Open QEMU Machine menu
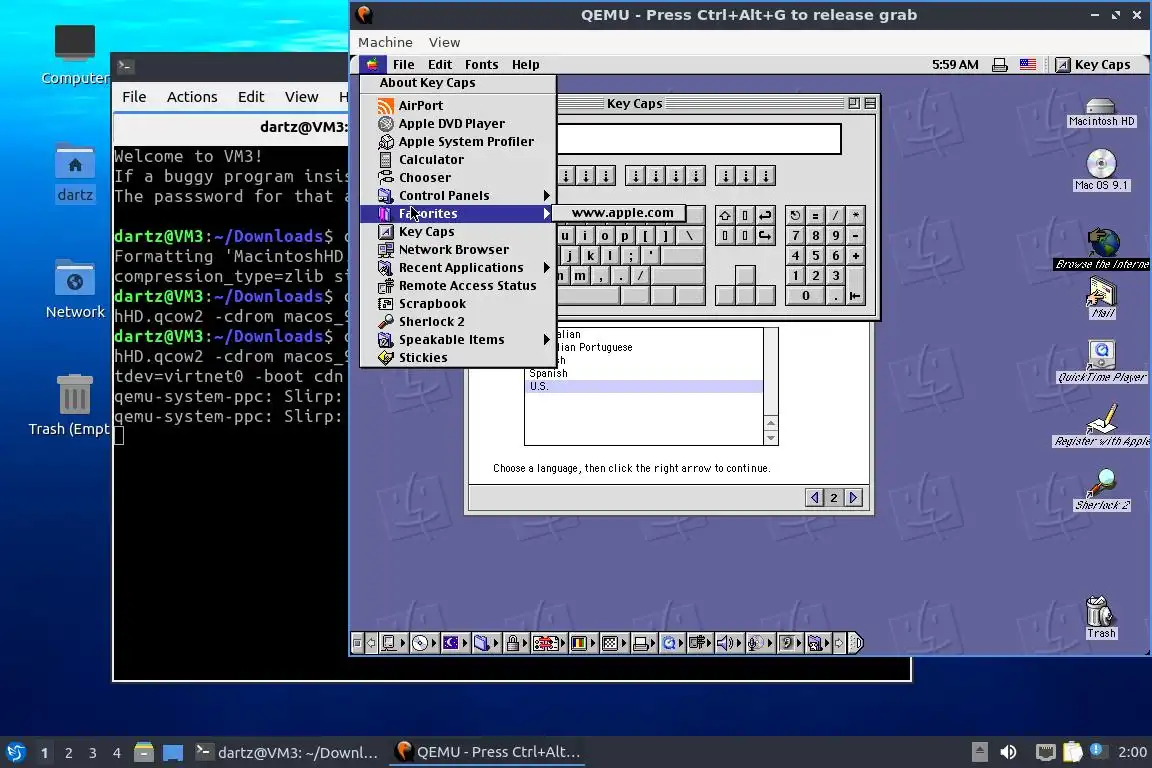Screen dimensions: 1152x768 (385, 43)
